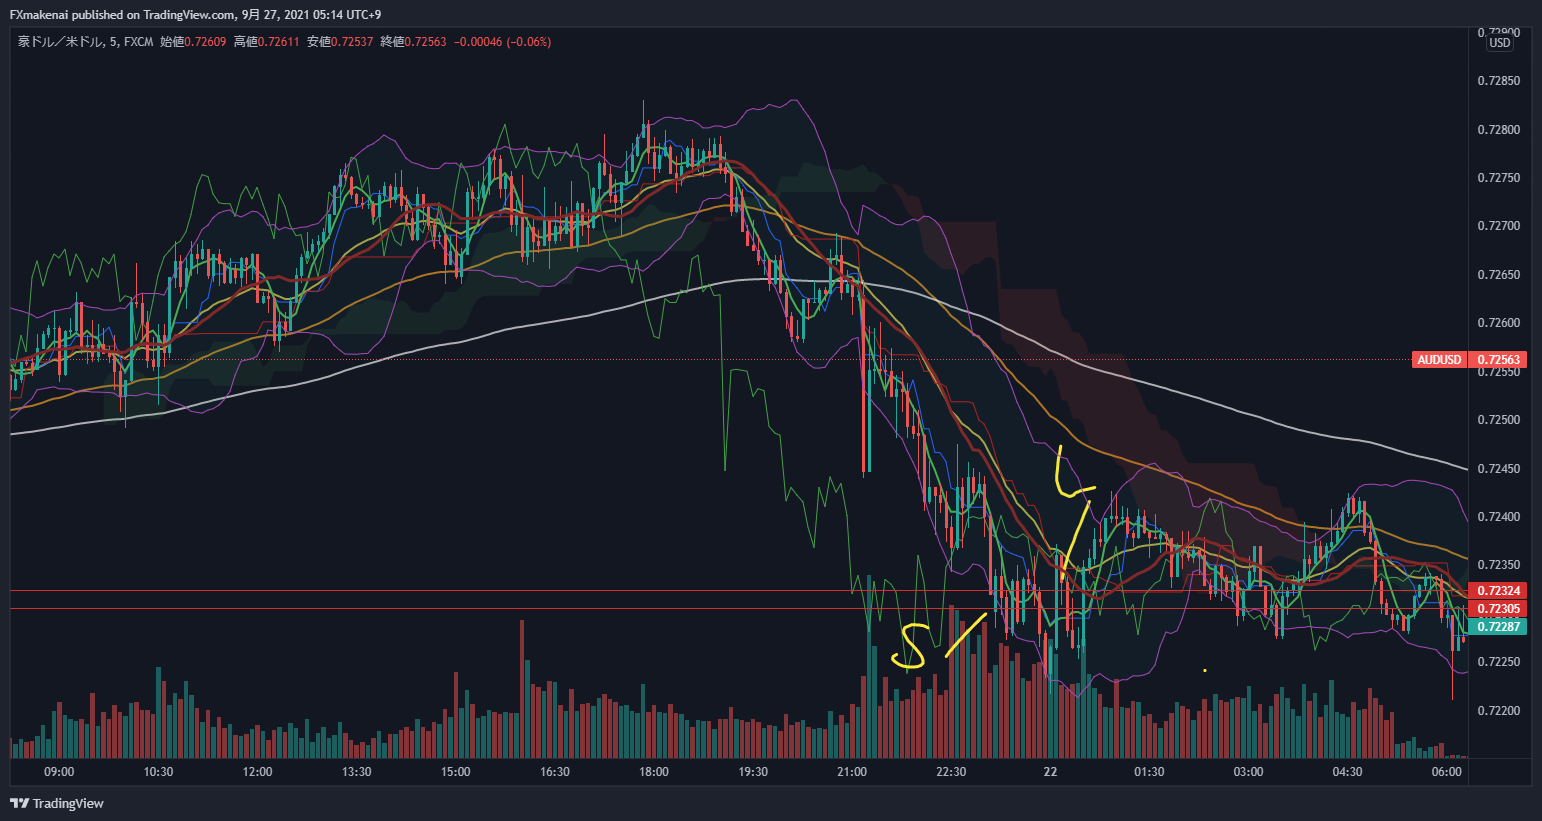This screenshot has width=1542, height=821.
Task: Click the 0.72850 price axis label
Action: (1498, 81)
